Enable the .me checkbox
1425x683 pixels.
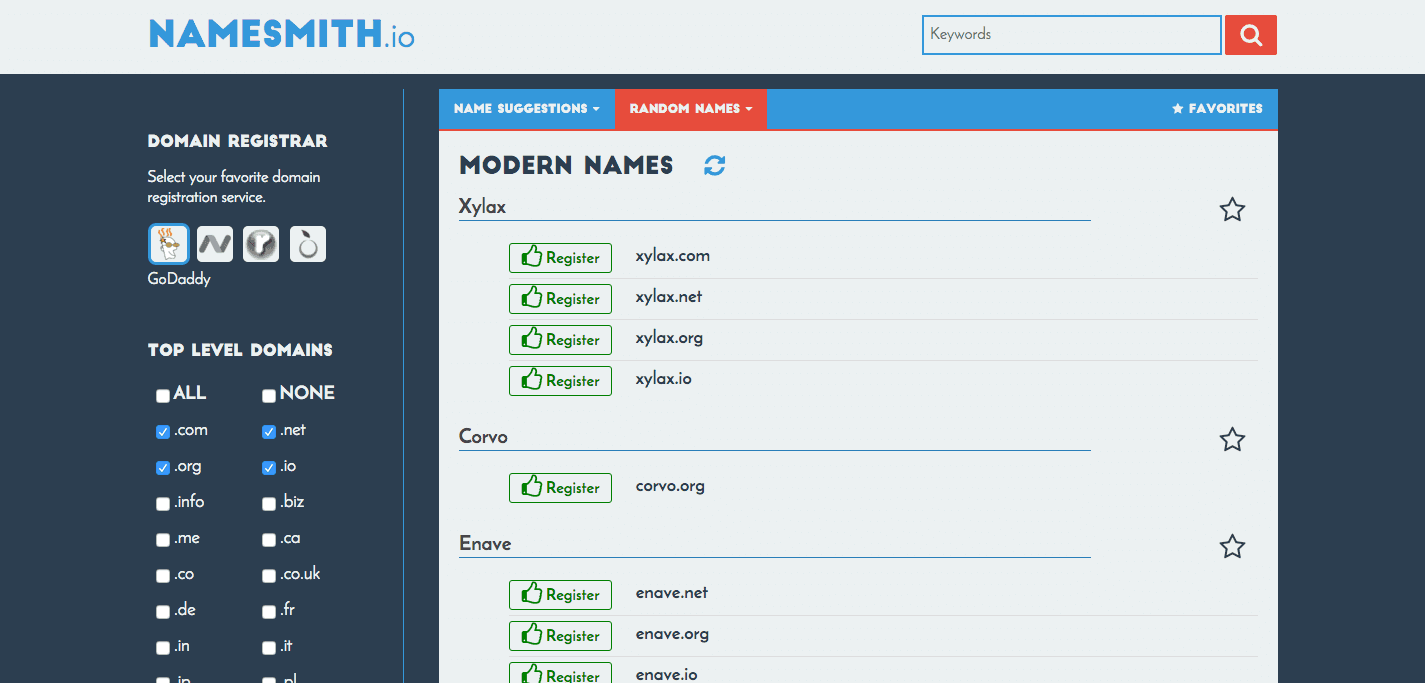(163, 540)
